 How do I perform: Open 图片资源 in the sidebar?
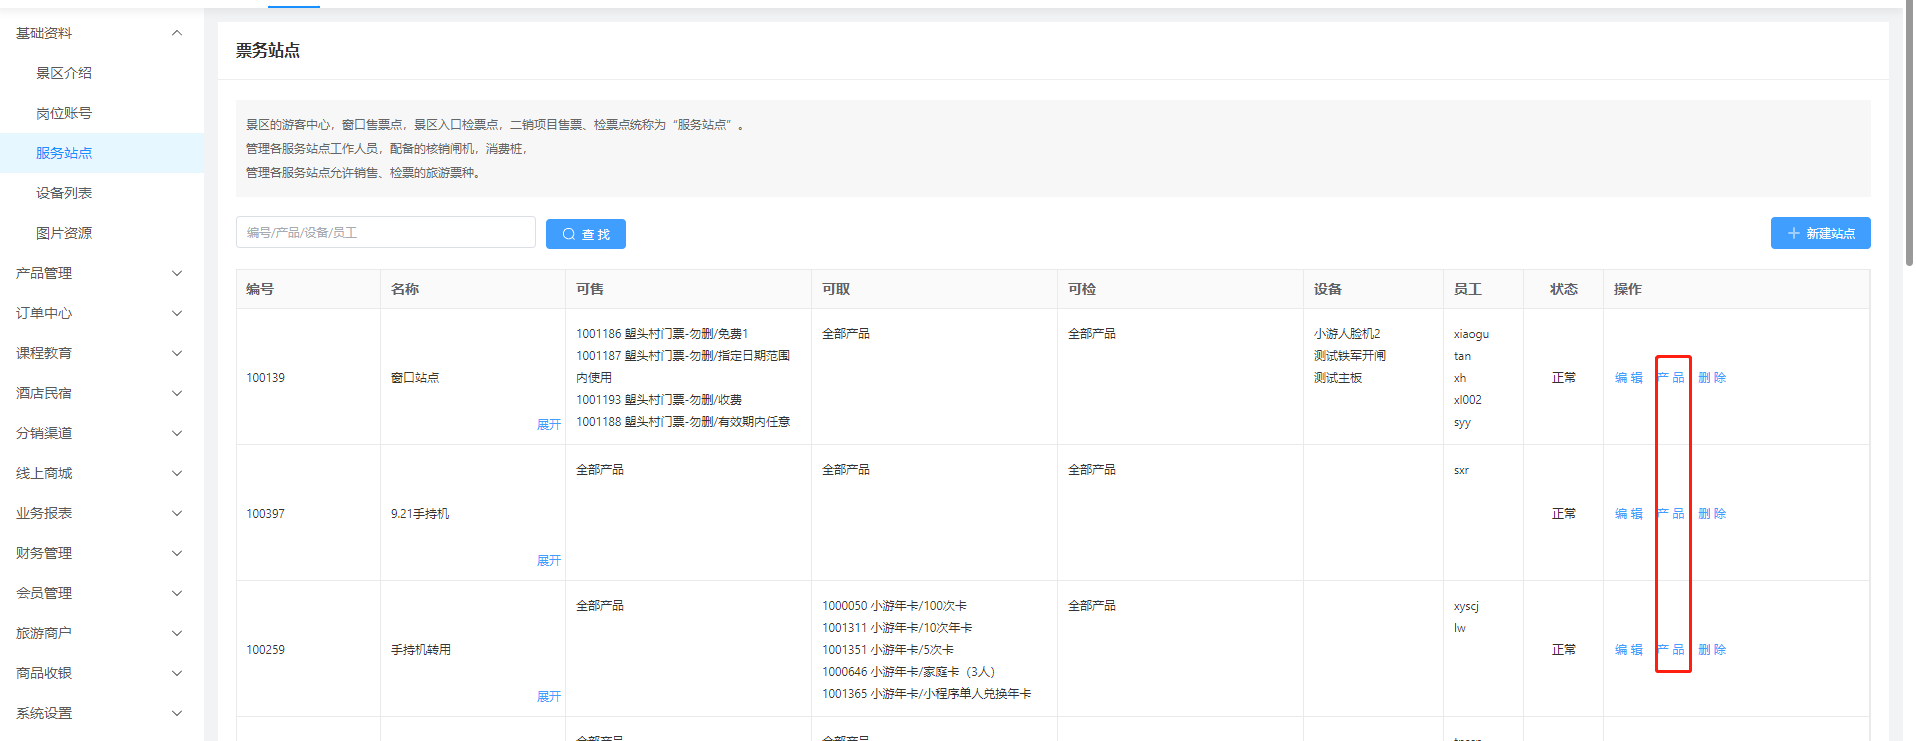(x=64, y=233)
